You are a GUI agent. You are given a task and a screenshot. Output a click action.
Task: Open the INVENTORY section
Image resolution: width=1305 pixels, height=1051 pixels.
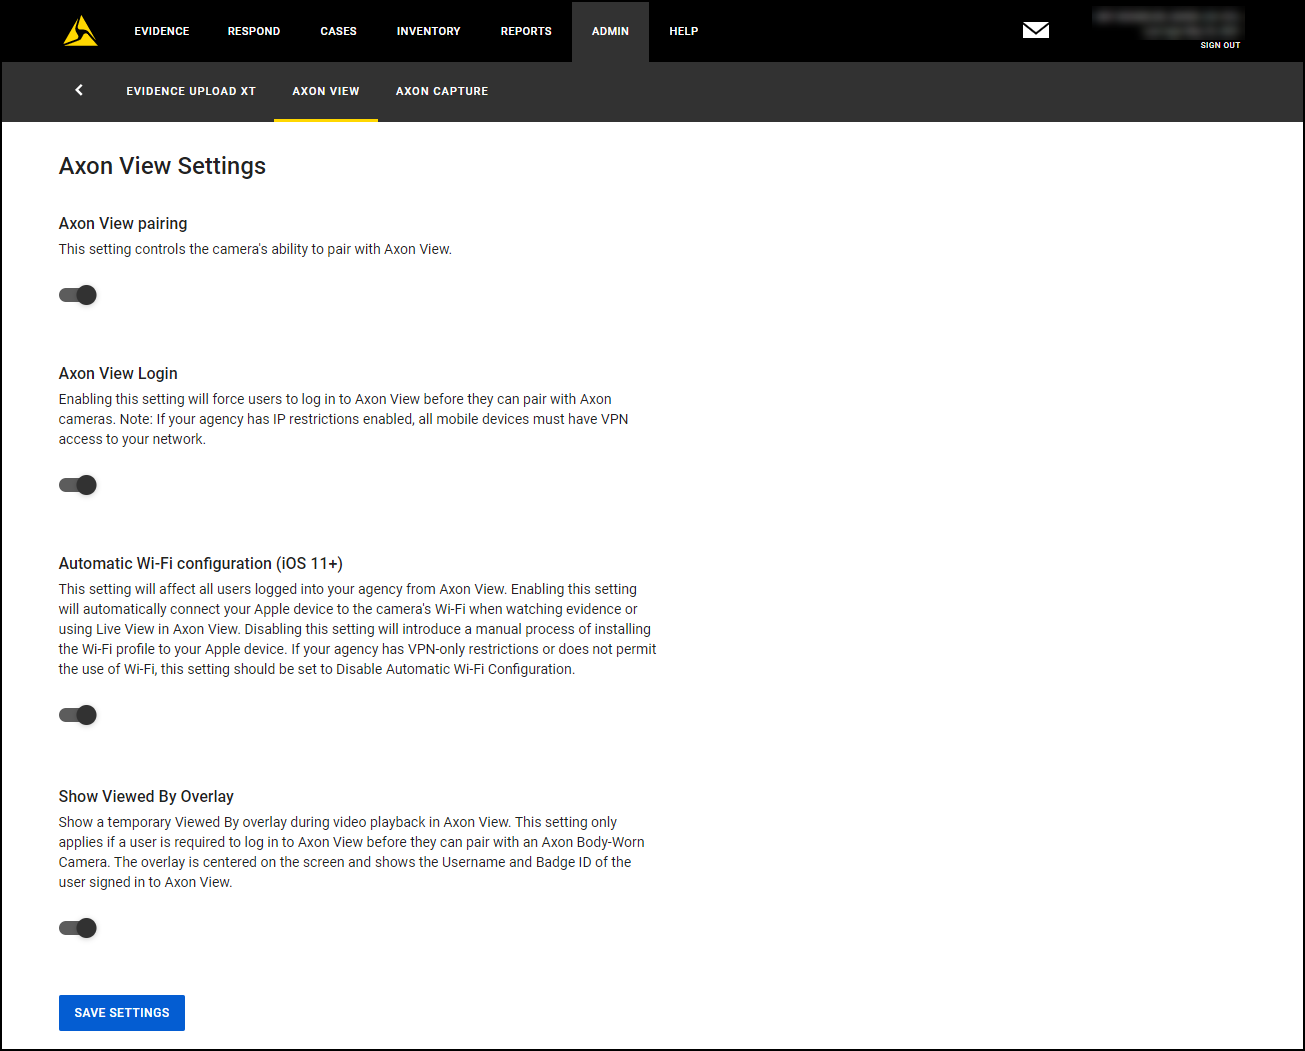(x=428, y=30)
